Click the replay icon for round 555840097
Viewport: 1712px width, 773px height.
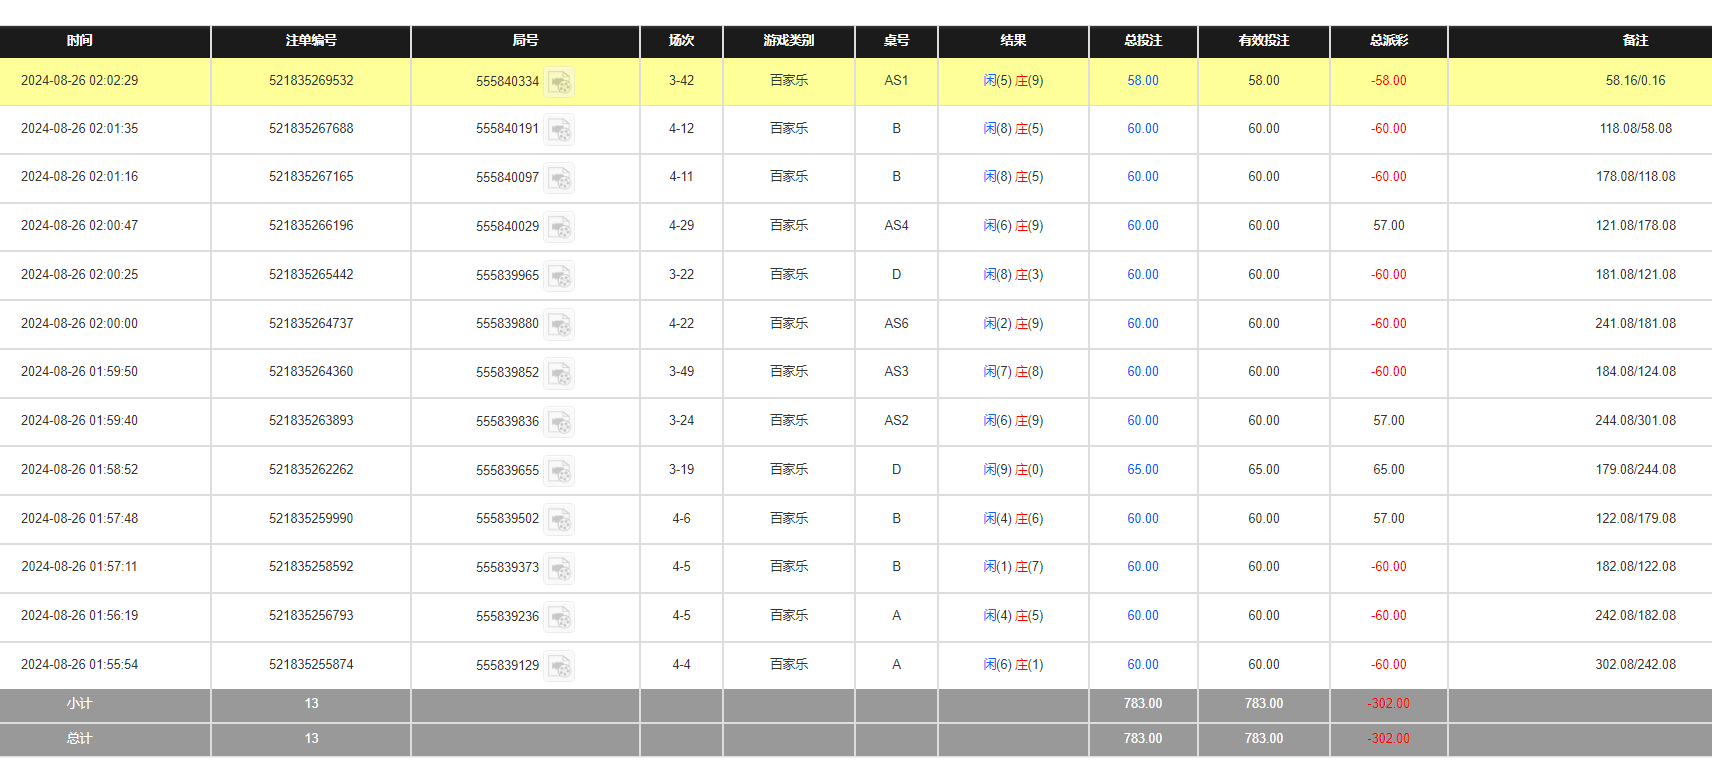(x=559, y=178)
